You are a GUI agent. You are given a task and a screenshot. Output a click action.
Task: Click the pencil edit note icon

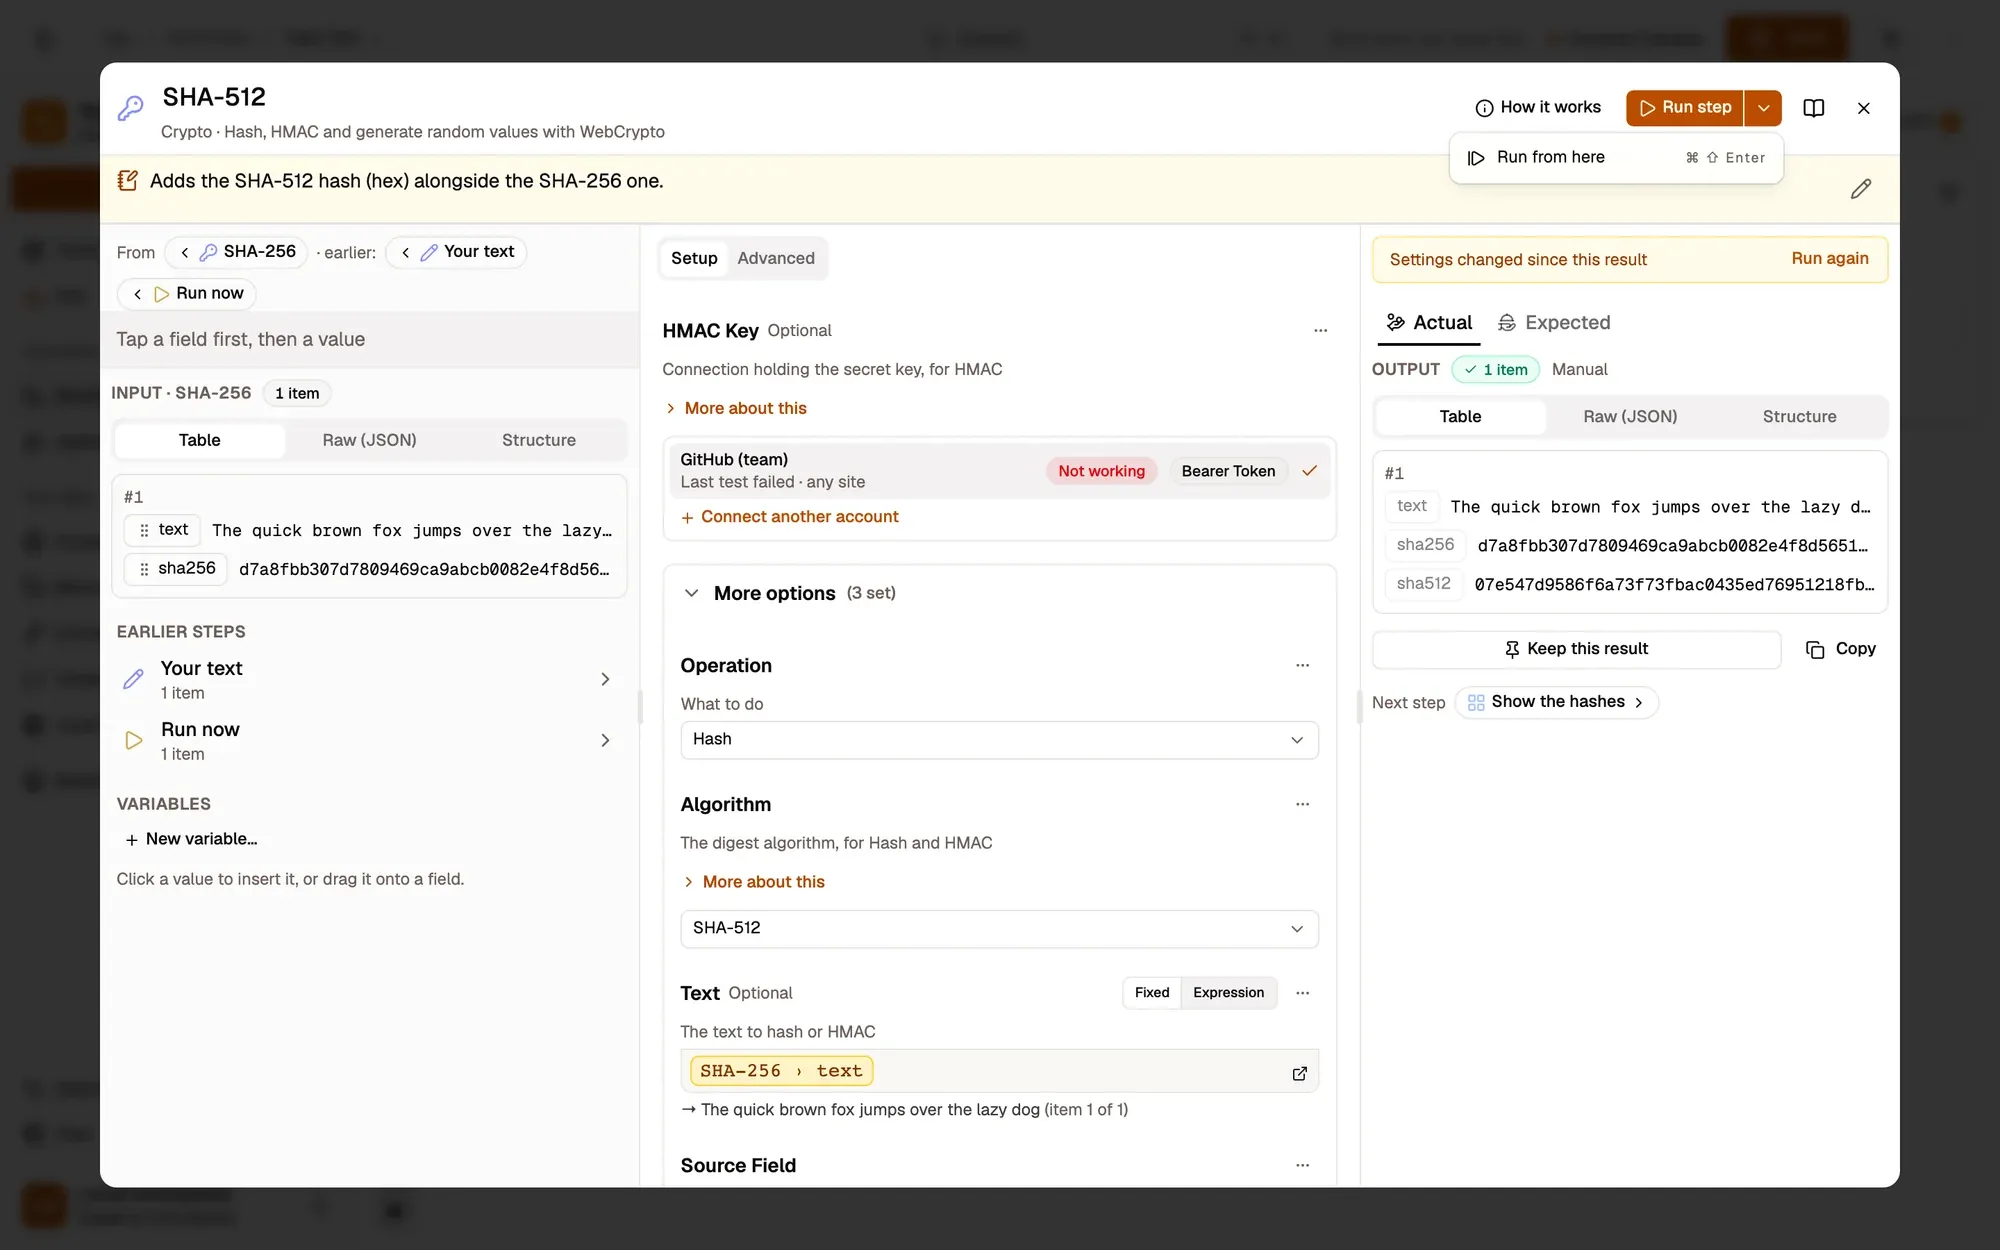pos(1860,189)
